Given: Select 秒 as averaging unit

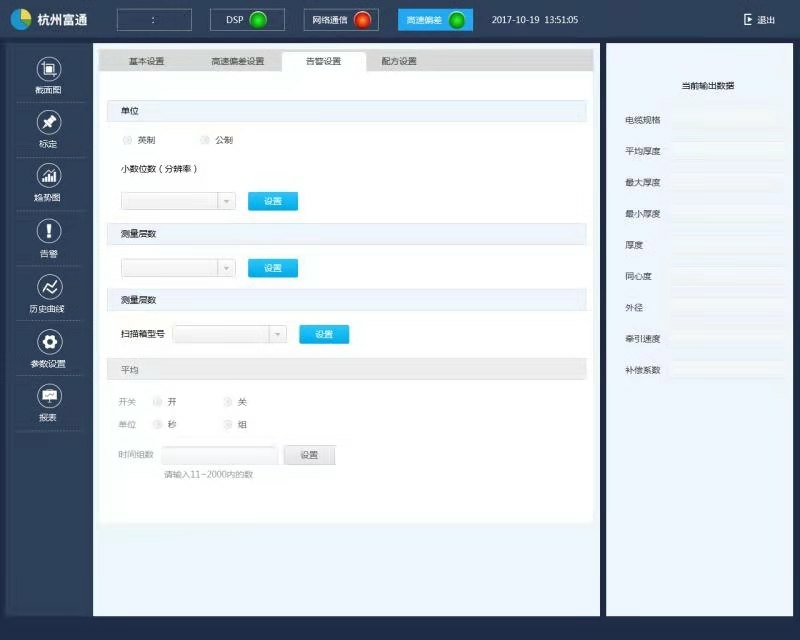Looking at the screenshot, I should point(158,425).
